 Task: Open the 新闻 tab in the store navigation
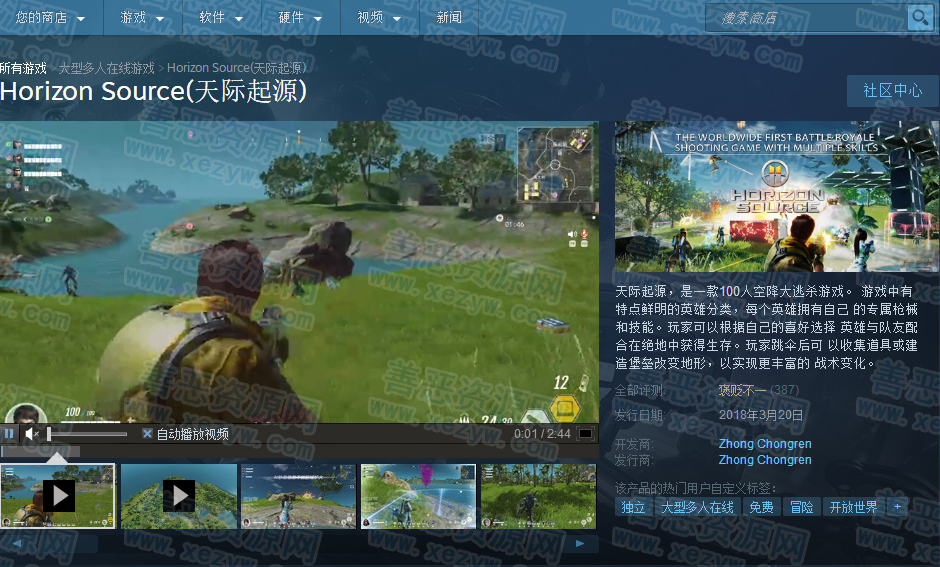(450, 18)
